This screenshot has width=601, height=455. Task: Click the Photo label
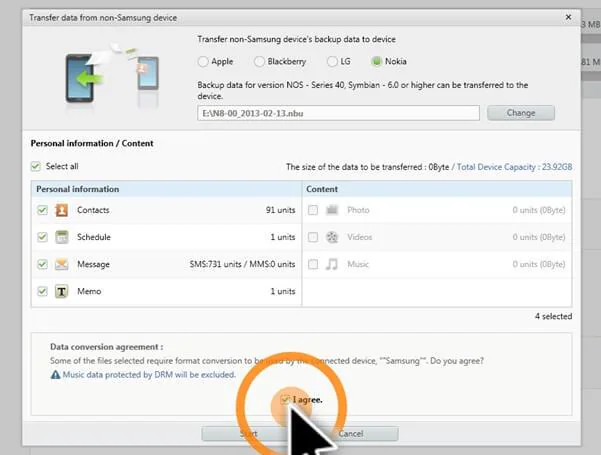pos(358,210)
